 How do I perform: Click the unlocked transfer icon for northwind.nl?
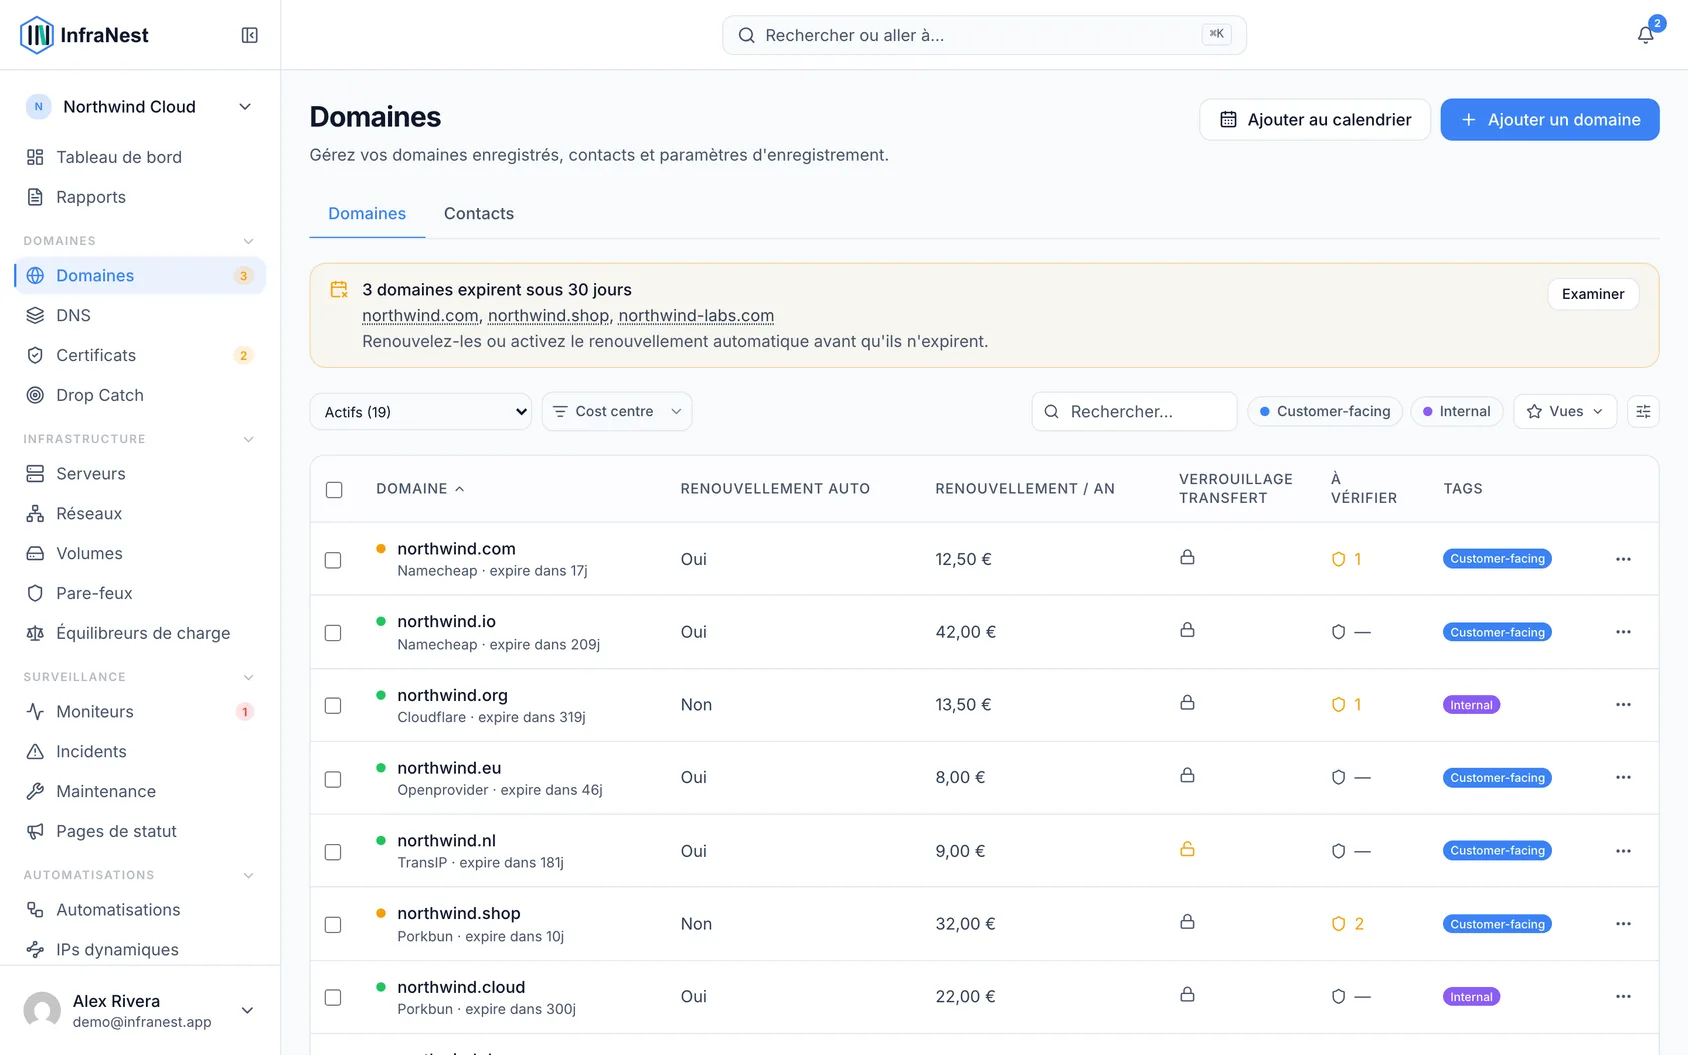[1187, 849]
